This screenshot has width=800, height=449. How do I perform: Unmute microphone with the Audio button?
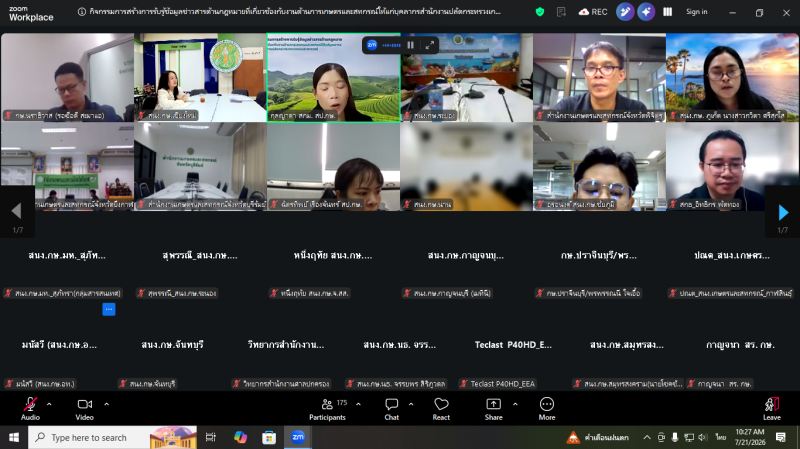coord(30,409)
